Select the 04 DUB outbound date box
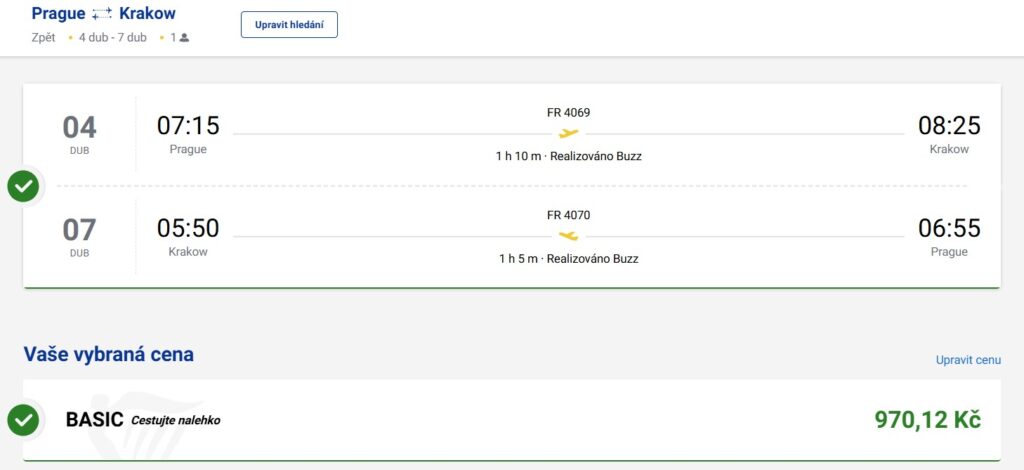This screenshot has width=1024, height=470. tap(80, 134)
